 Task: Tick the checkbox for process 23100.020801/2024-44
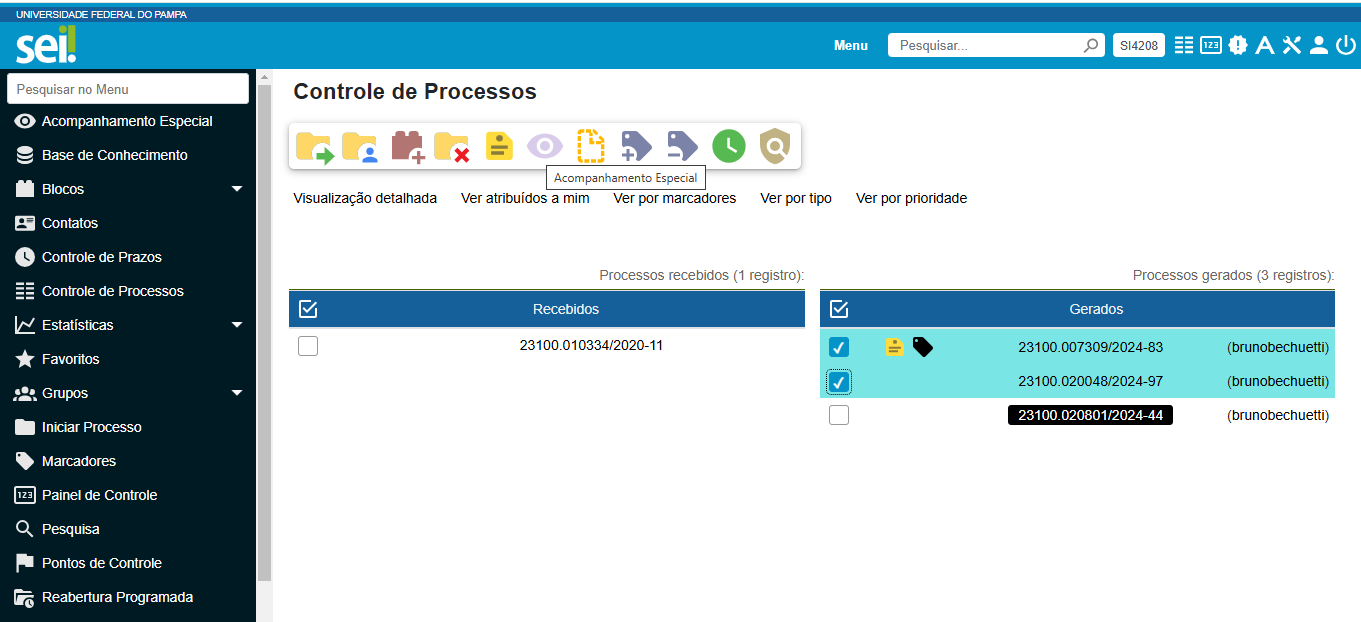(x=839, y=415)
